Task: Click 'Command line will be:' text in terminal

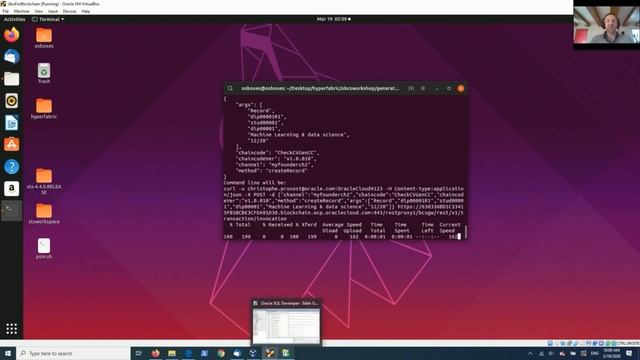Action: pyautogui.click(x=255, y=183)
